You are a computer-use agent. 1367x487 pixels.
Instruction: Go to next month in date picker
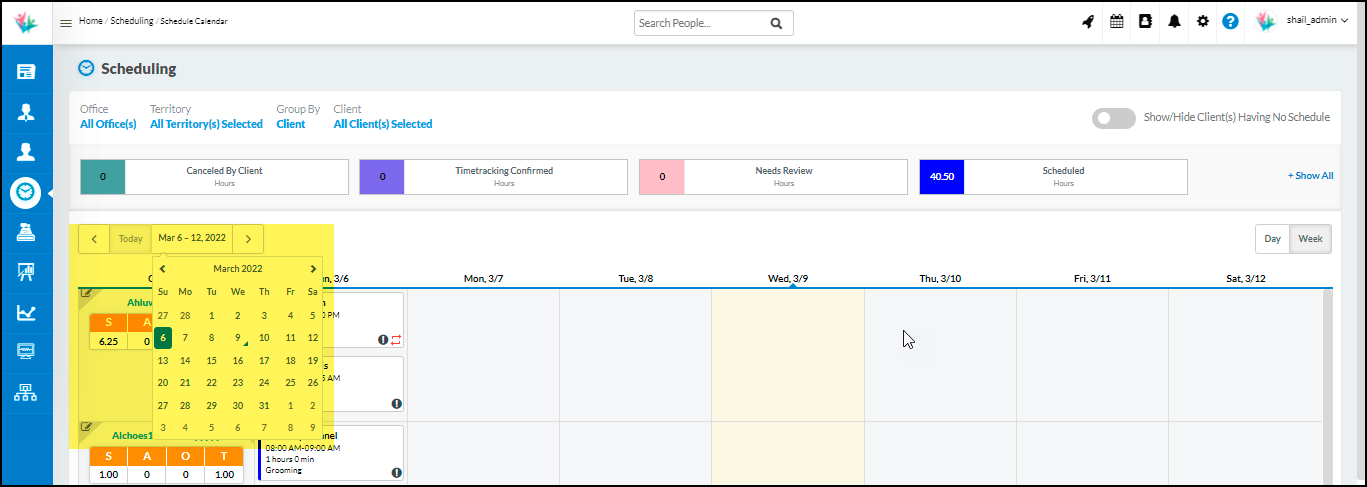[x=313, y=269]
